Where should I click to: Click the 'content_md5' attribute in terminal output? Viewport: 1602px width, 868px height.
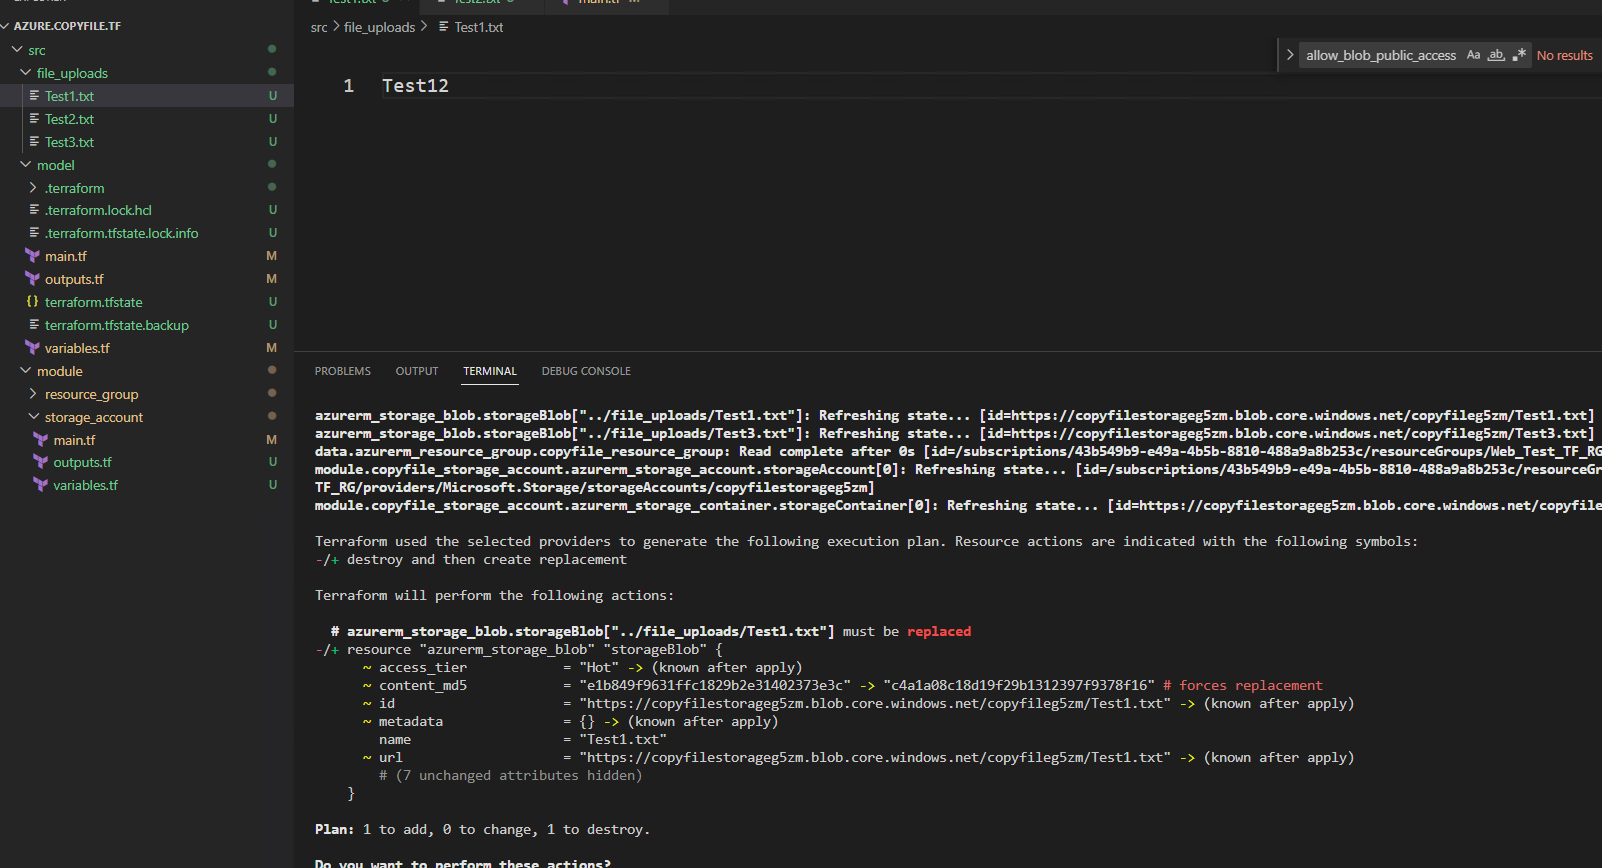pos(423,685)
